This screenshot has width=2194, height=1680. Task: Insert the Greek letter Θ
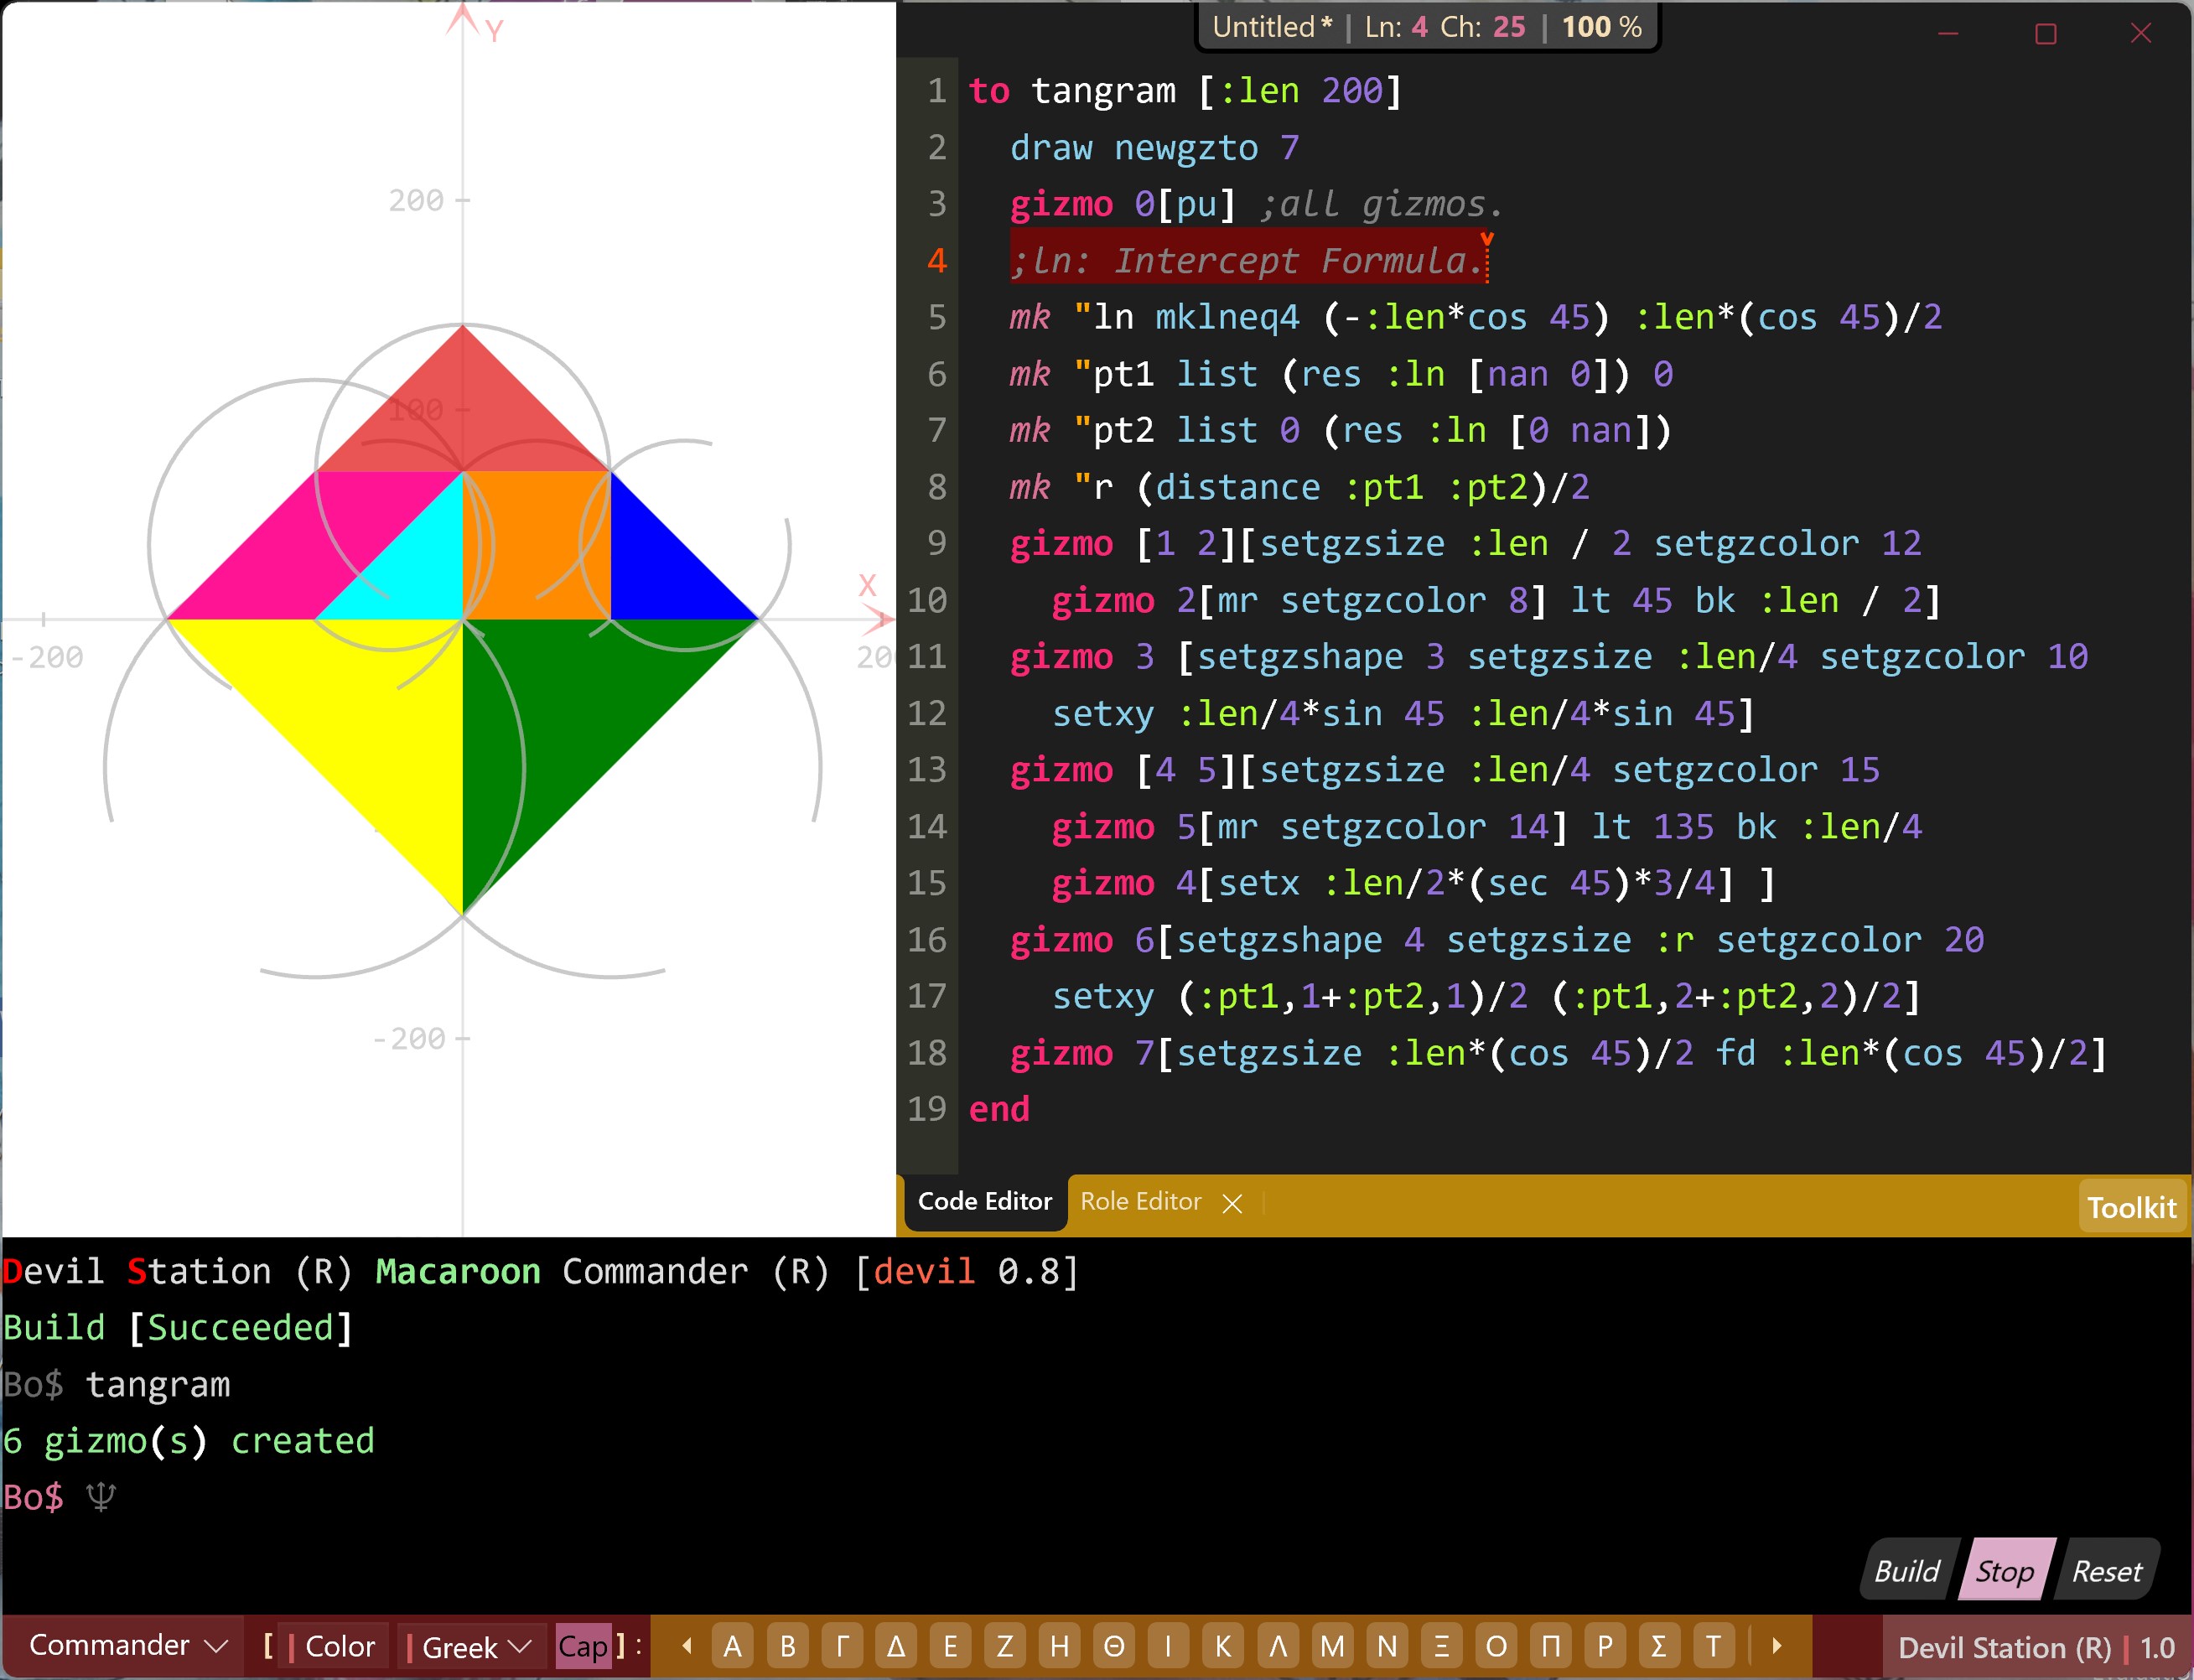[1113, 1646]
